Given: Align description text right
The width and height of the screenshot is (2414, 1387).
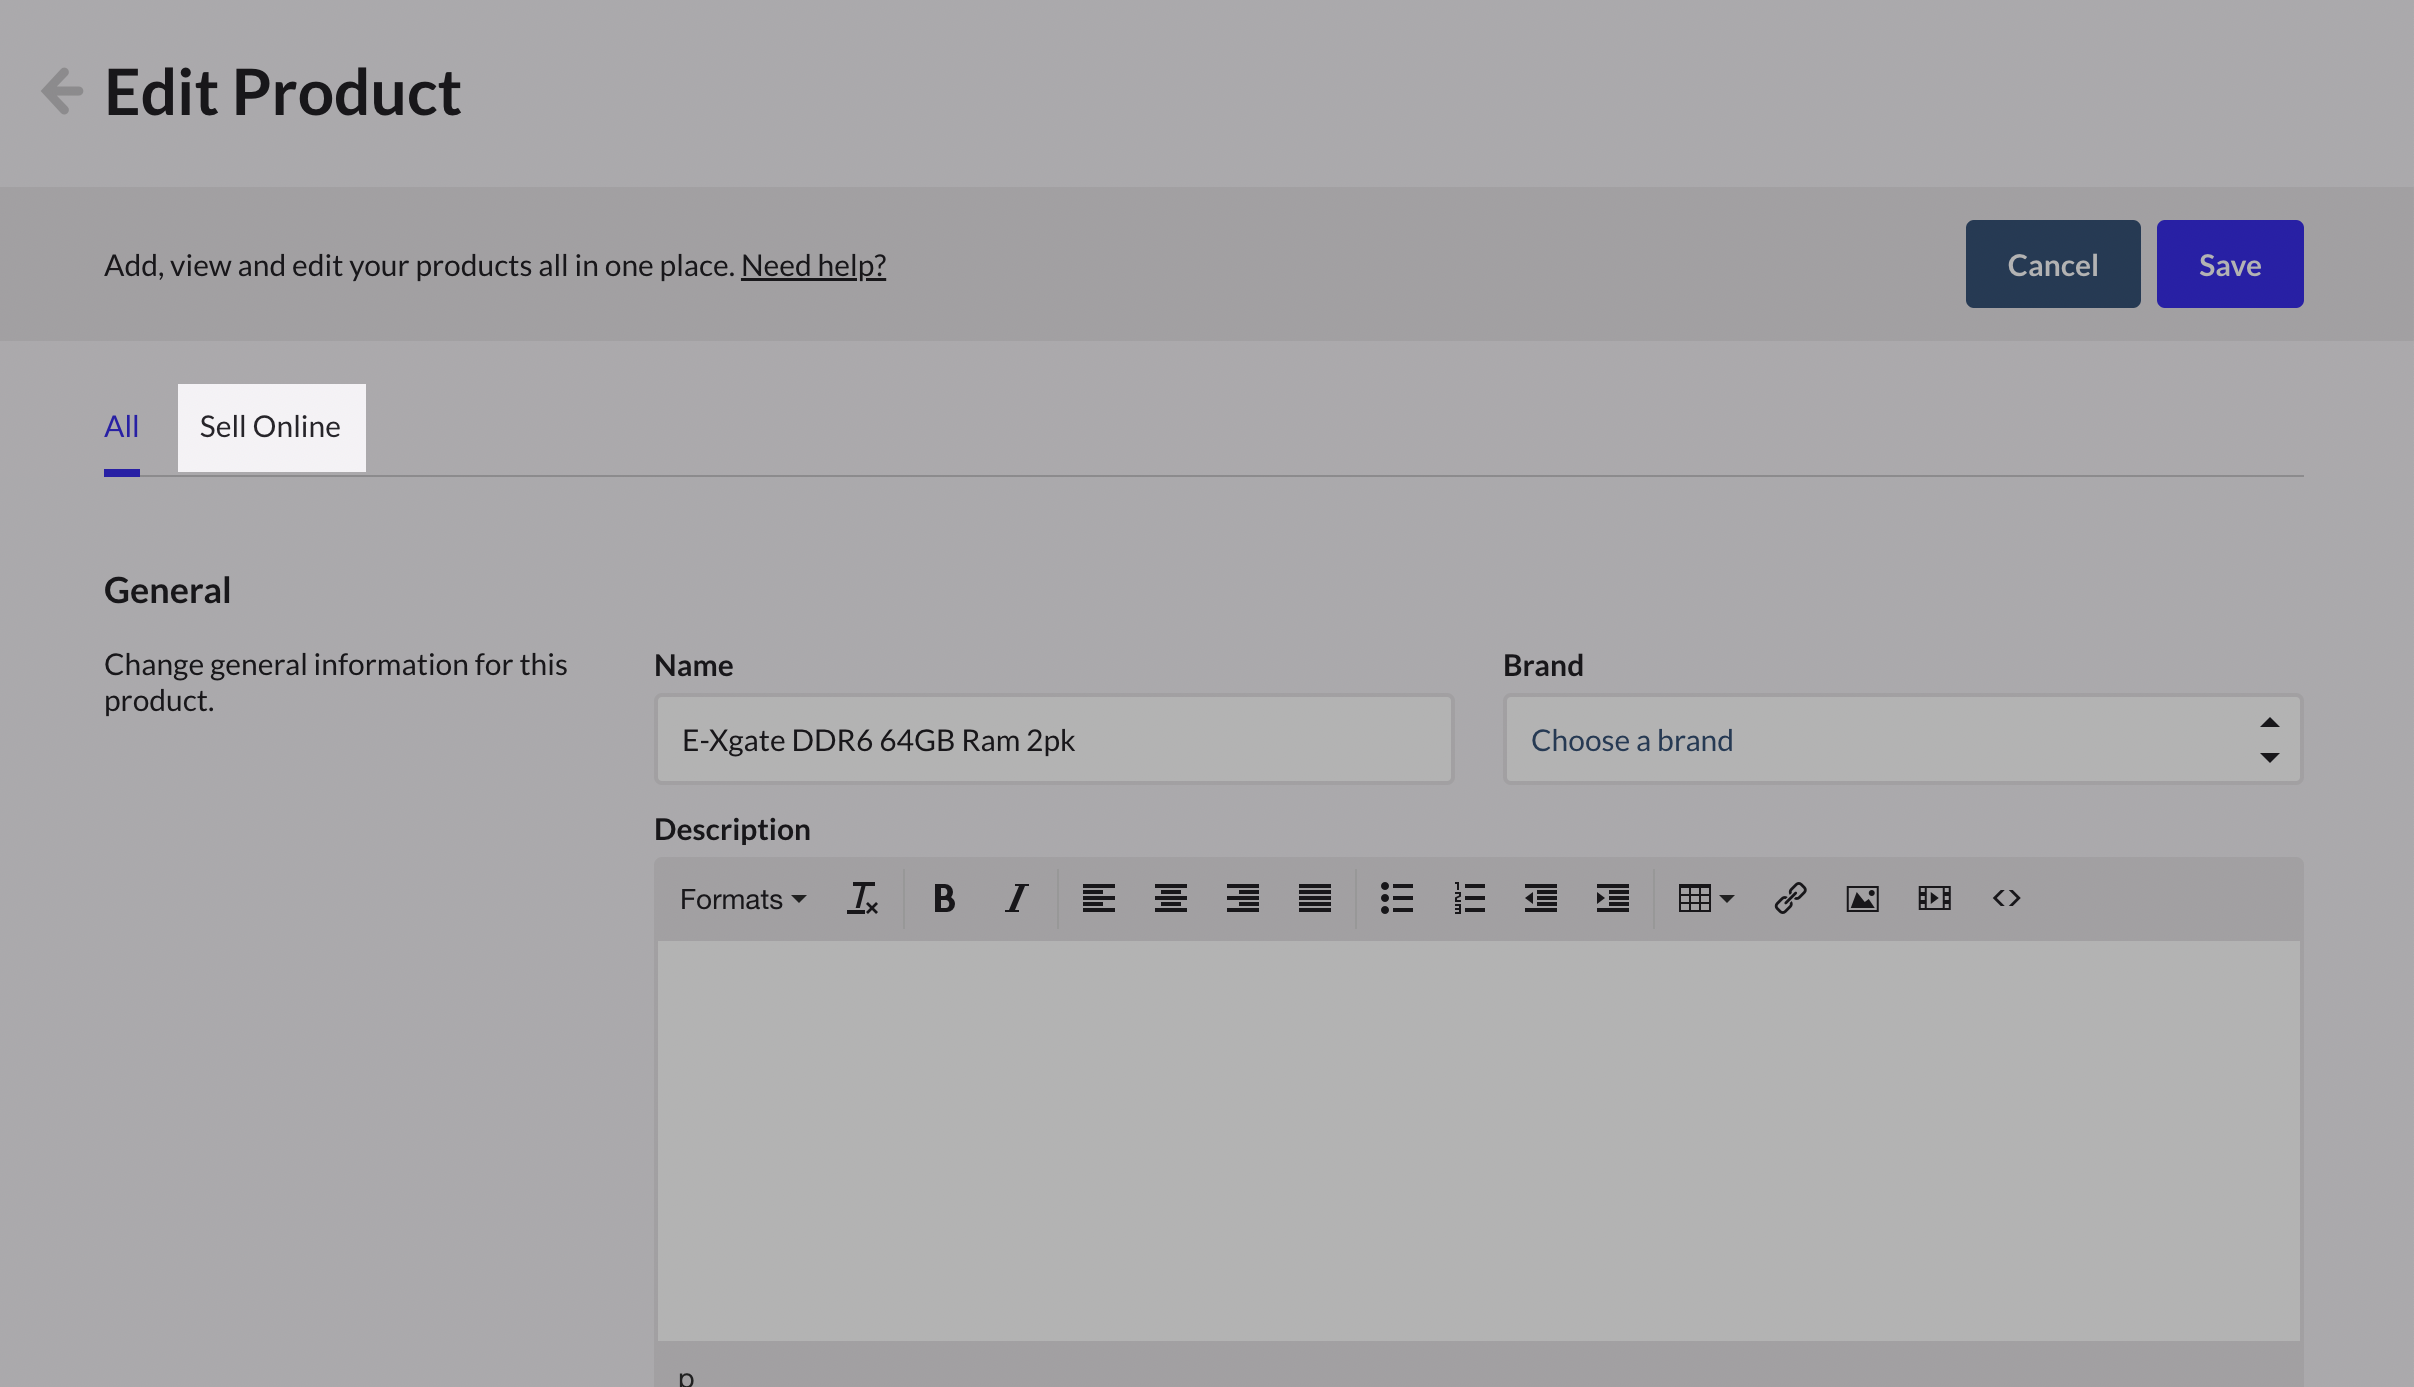Looking at the screenshot, I should pos(1242,898).
